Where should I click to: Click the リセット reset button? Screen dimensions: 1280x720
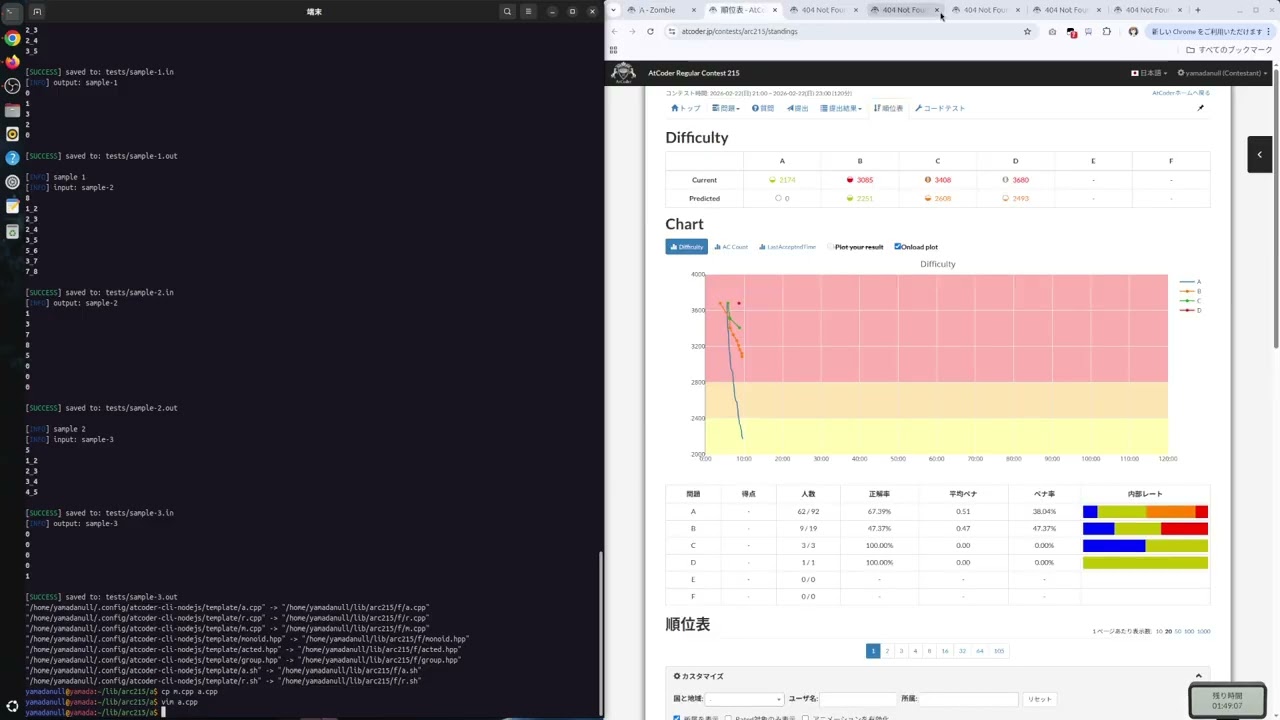click(1040, 699)
